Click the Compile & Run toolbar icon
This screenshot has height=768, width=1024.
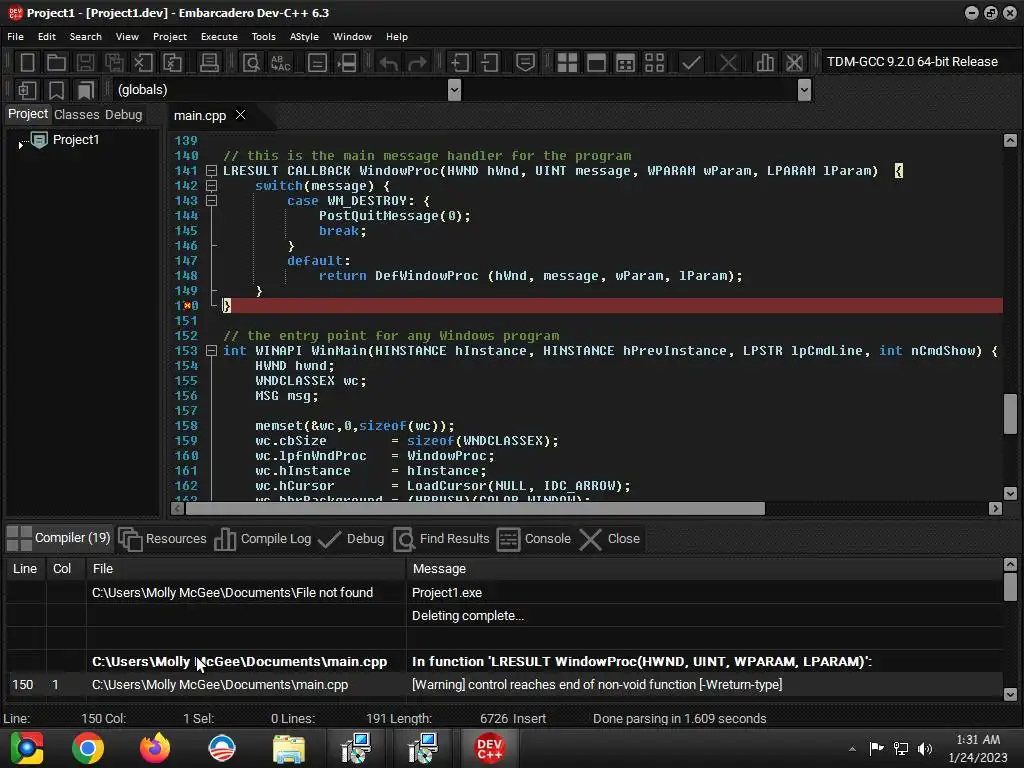point(626,63)
